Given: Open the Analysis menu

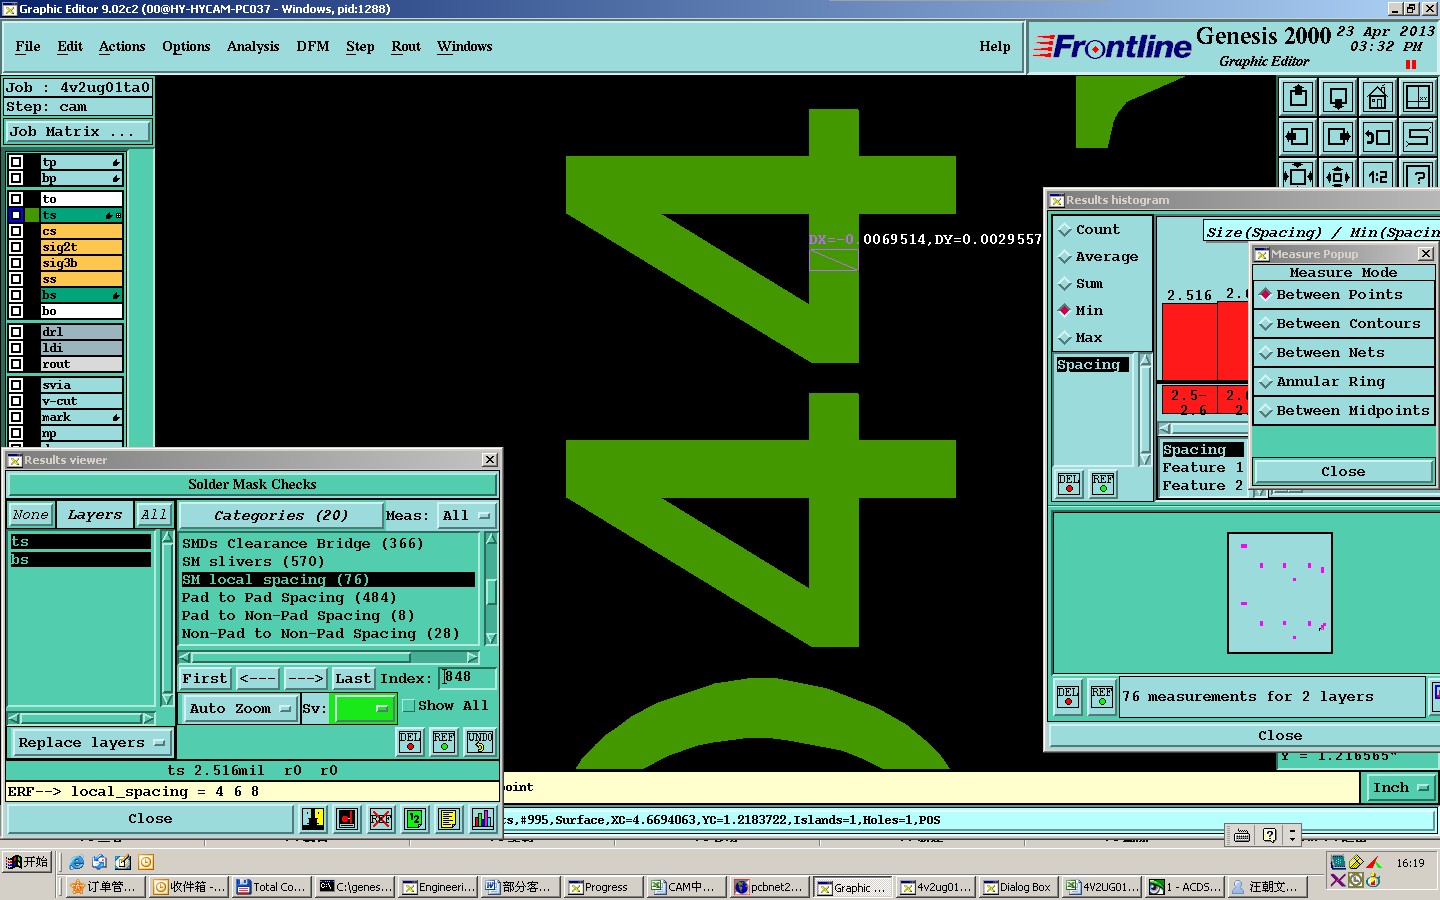Looking at the screenshot, I should (253, 47).
